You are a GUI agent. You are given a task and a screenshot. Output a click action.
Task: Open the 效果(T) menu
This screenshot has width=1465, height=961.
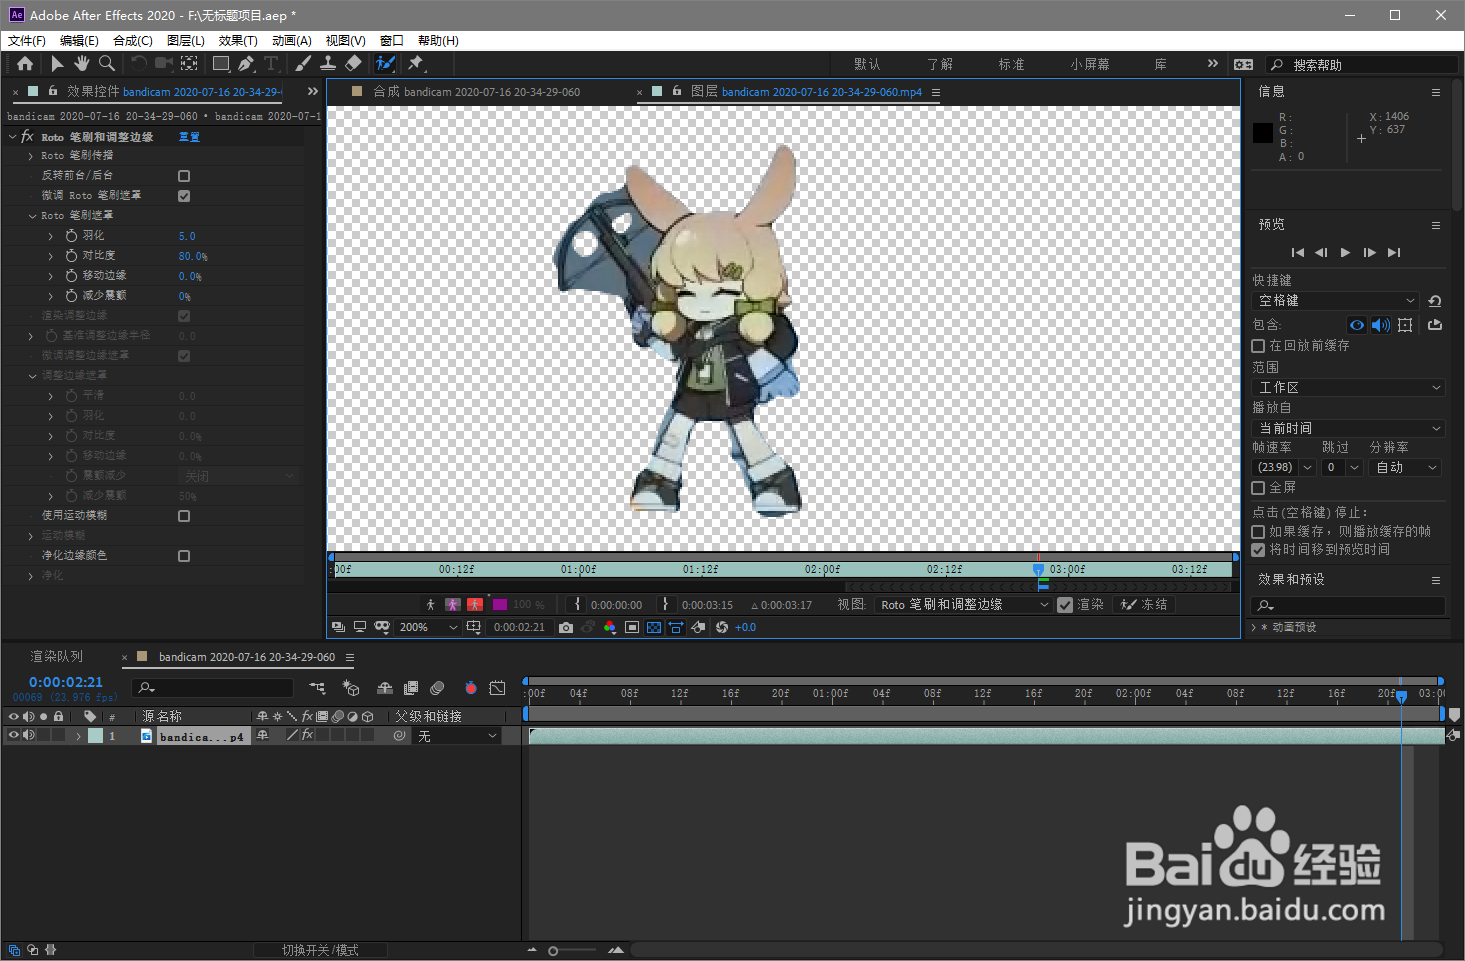(x=238, y=41)
